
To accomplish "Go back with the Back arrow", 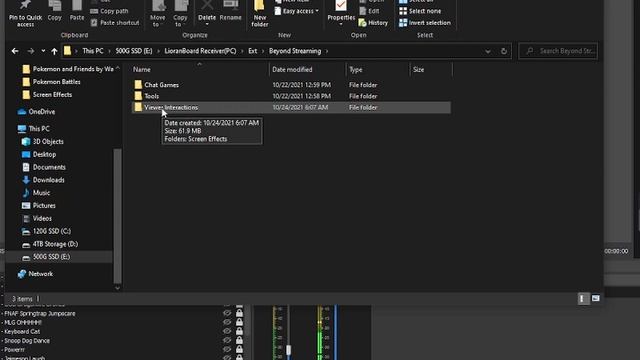I will click(x=15, y=51).
